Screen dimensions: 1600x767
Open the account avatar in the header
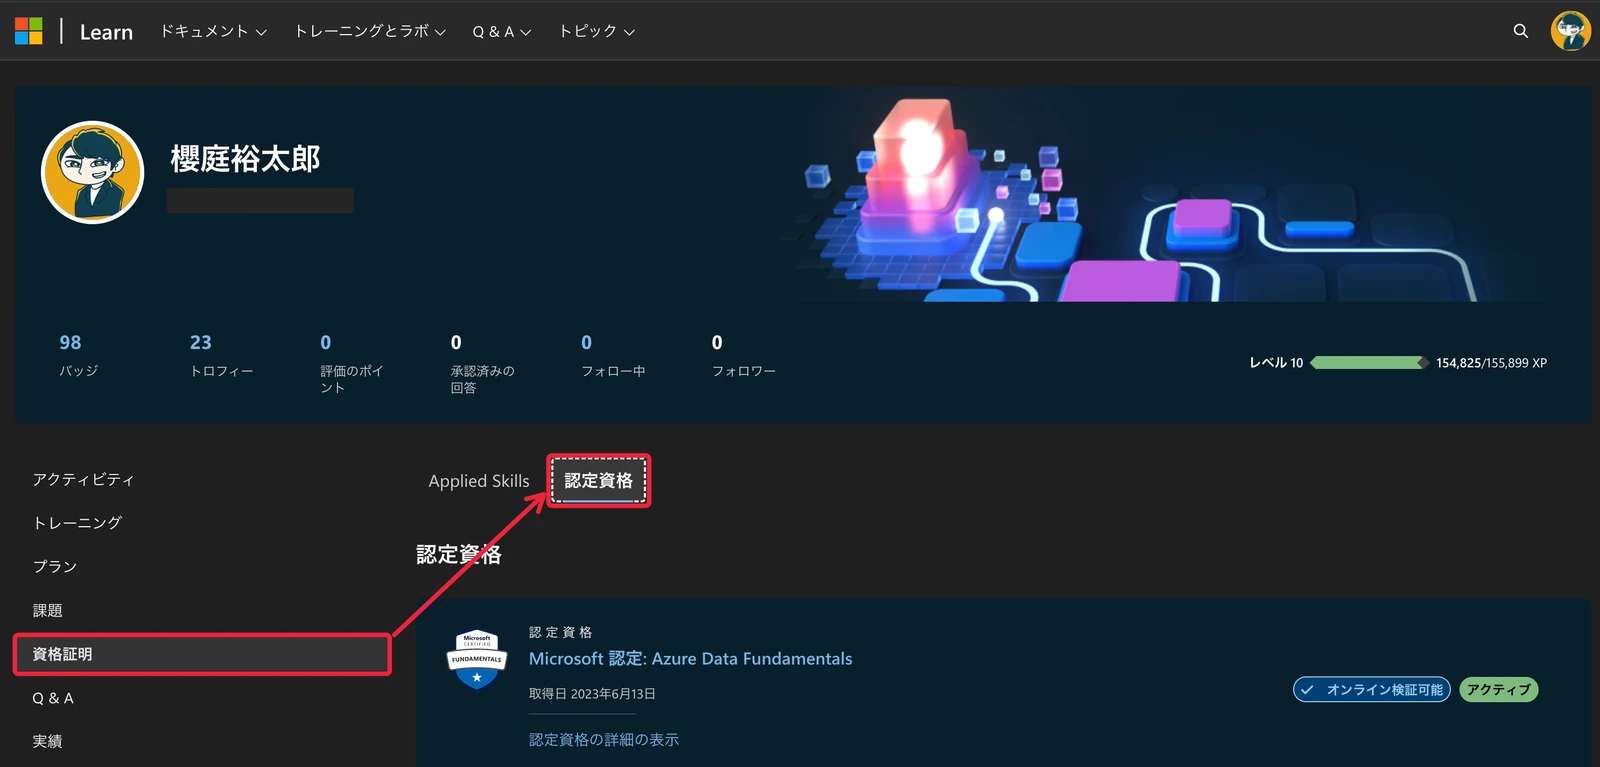pyautogui.click(x=1570, y=31)
